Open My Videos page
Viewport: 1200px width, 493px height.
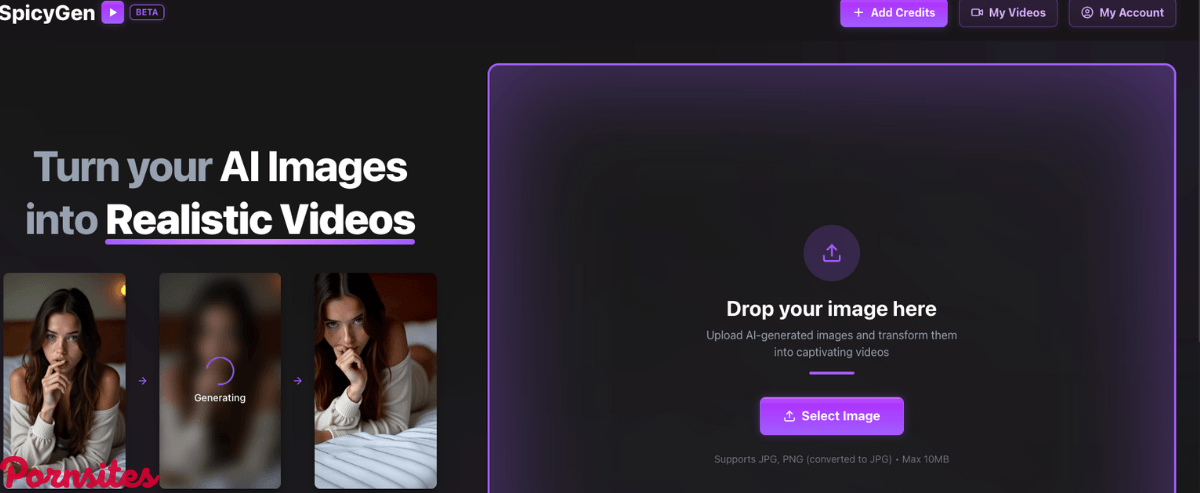coord(1008,13)
